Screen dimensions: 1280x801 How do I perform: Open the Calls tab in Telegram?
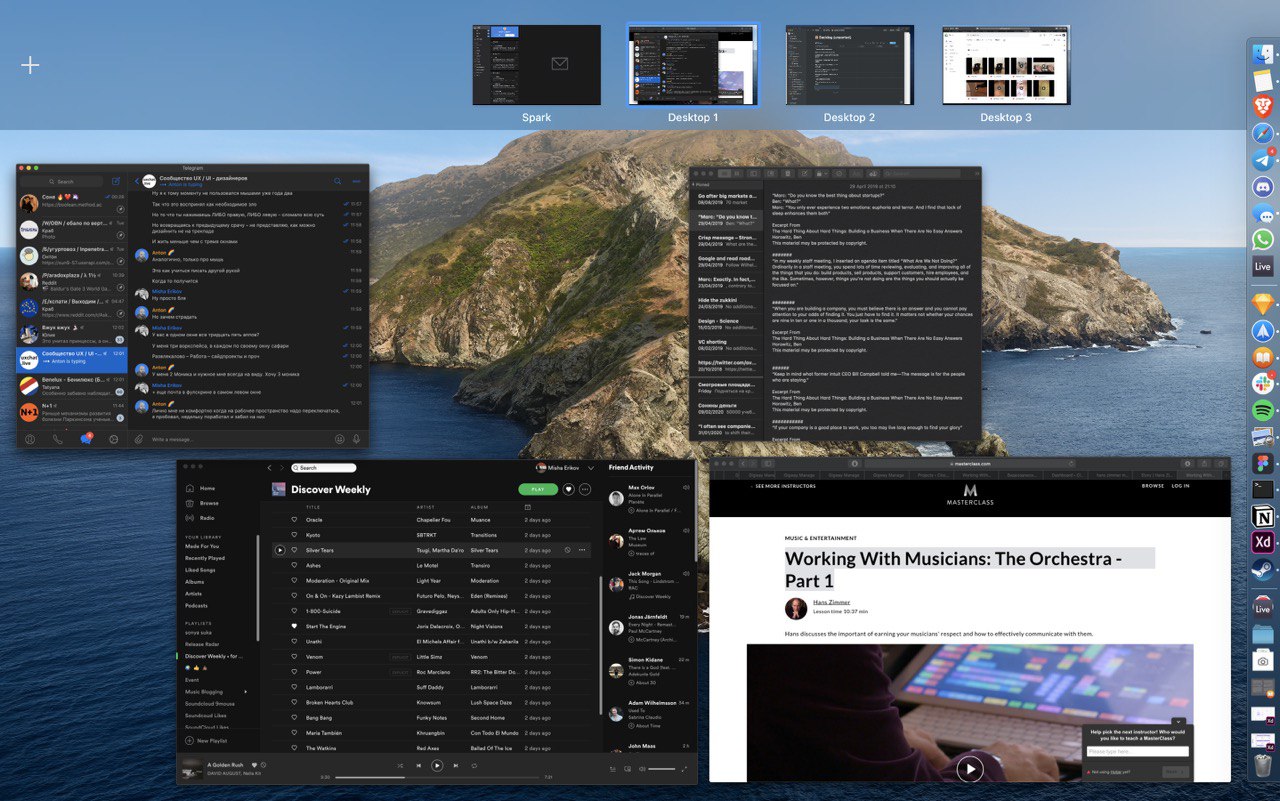point(57,439)
